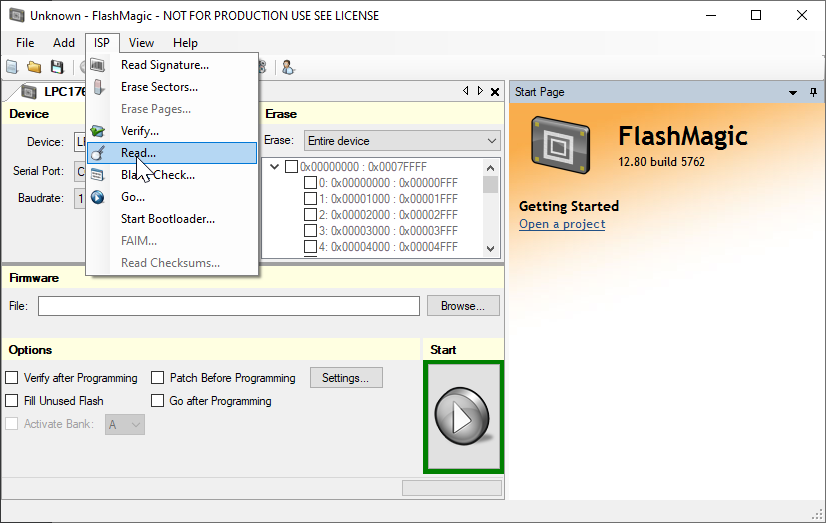Open the Start Page panel options arrow
This screenshot has height=523, width=826.
(793, 93)
